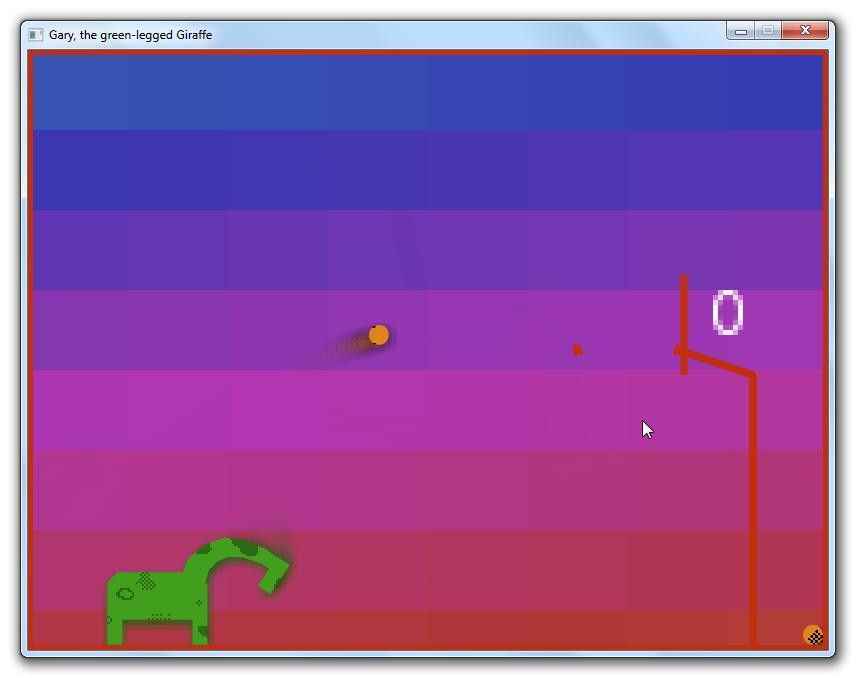Close the Gary giraffe game window

click(x=805, y=31)
